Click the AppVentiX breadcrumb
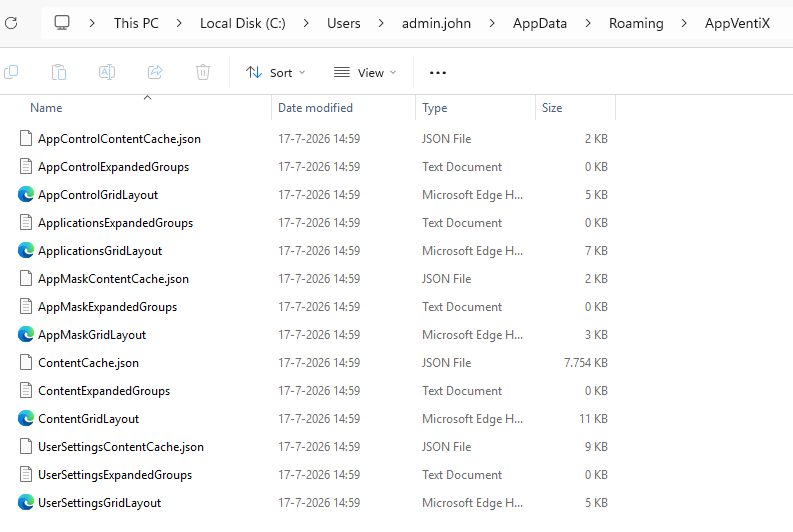 (737, 23)
